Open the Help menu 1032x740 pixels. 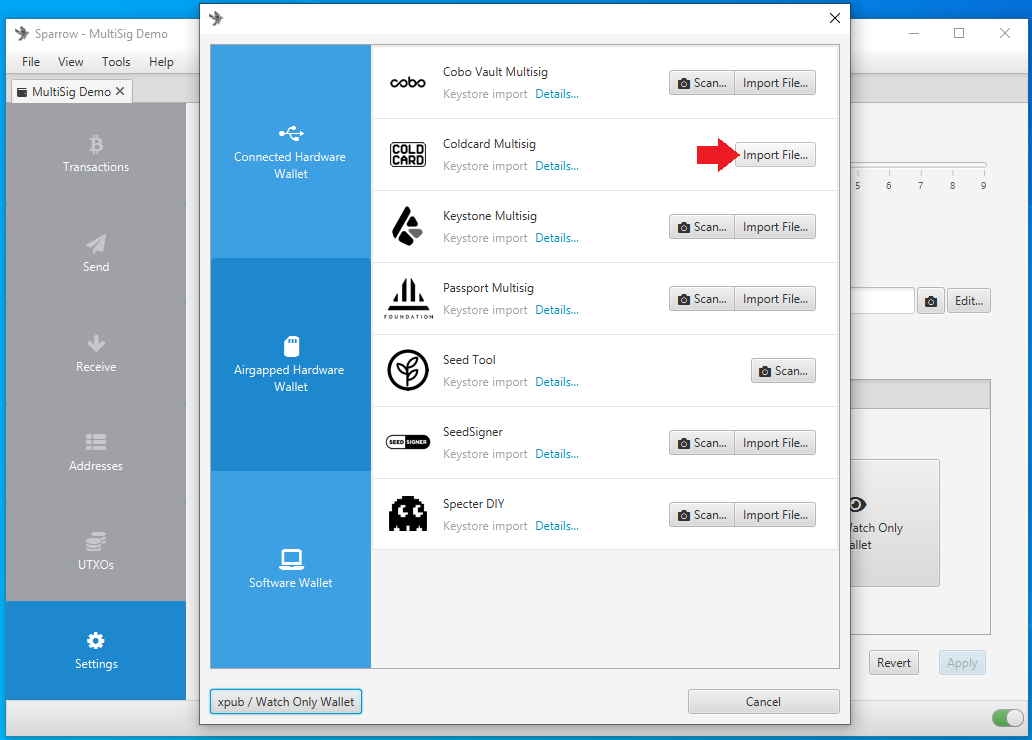161,62
